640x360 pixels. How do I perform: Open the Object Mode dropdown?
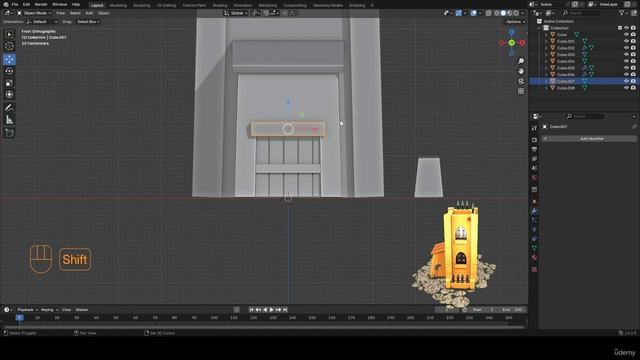tap(34, 13)
